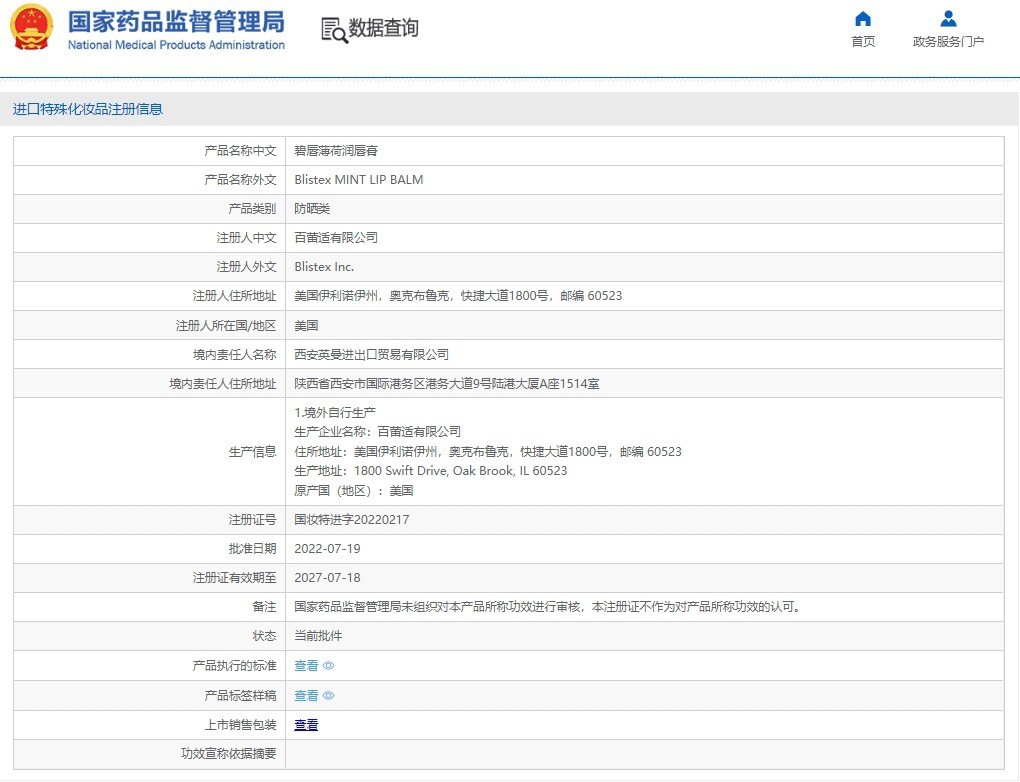Image resolution: width=1020 pixels, height=782 pixels.
Task: Select the Blistex MINT LIP BALM product name
Action: click(359, 180)
